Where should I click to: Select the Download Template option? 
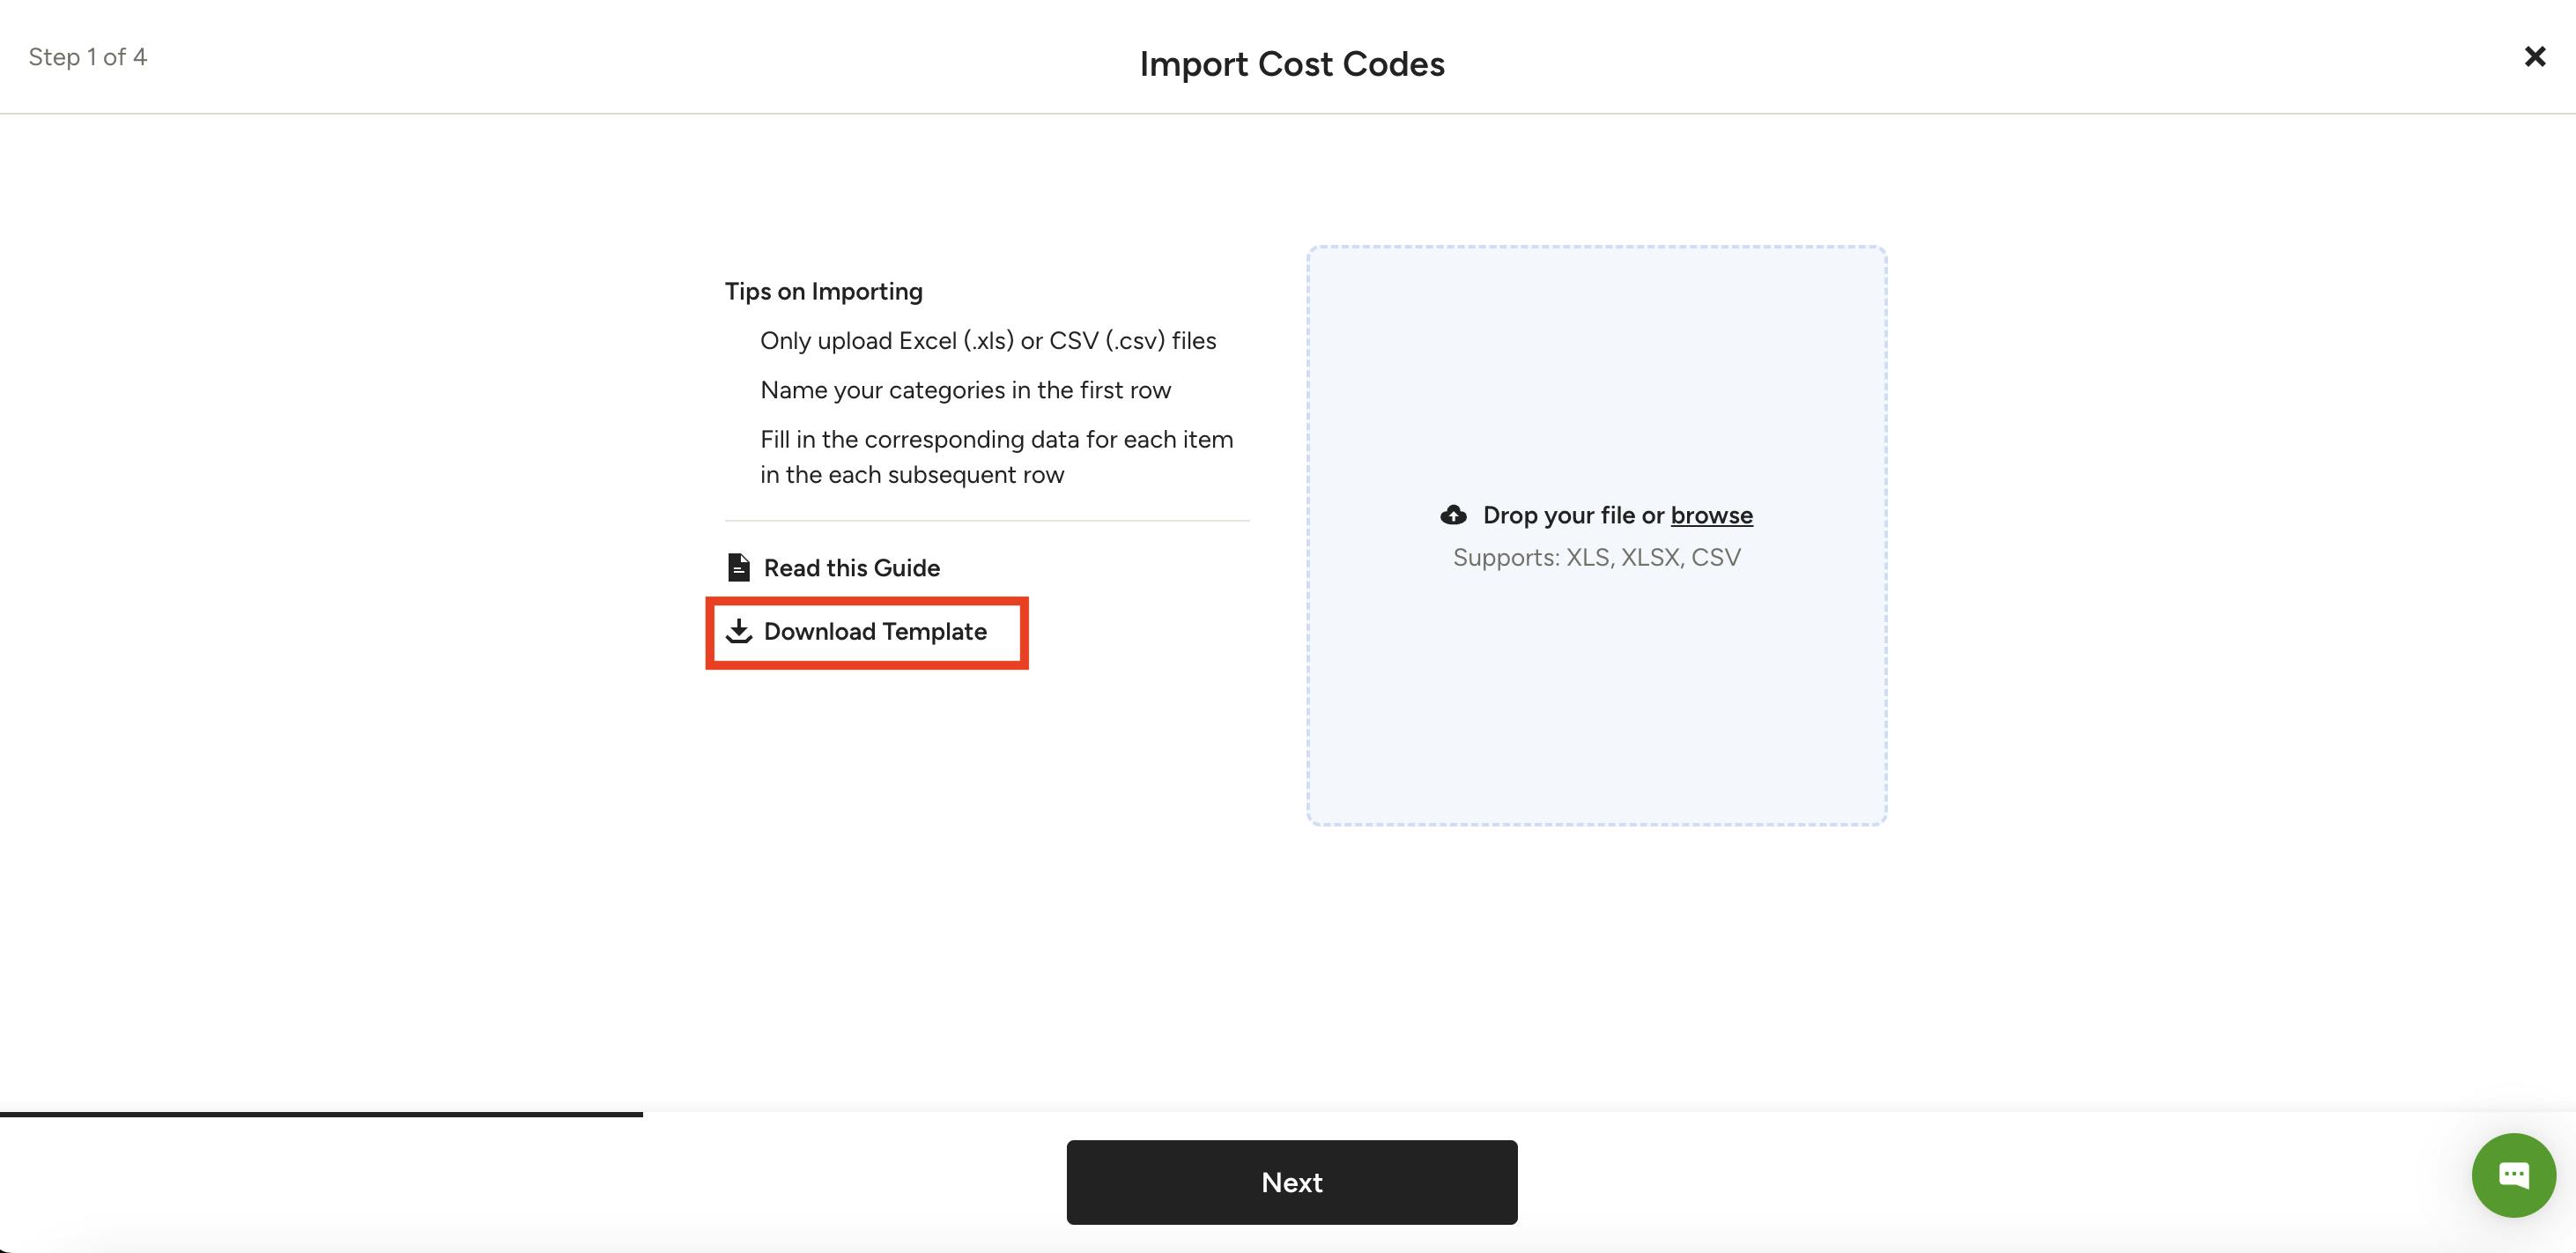point(875,631)
